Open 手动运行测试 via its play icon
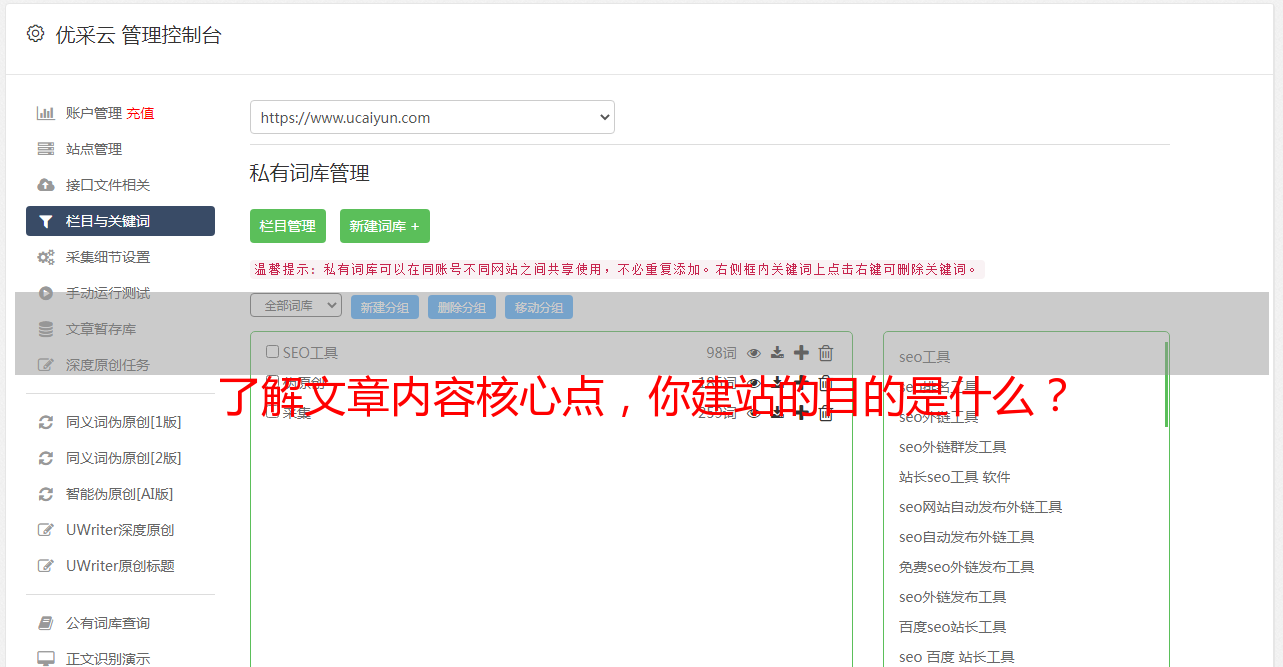The height and width of the screenshot is (667, 1283). pos(45,293)
